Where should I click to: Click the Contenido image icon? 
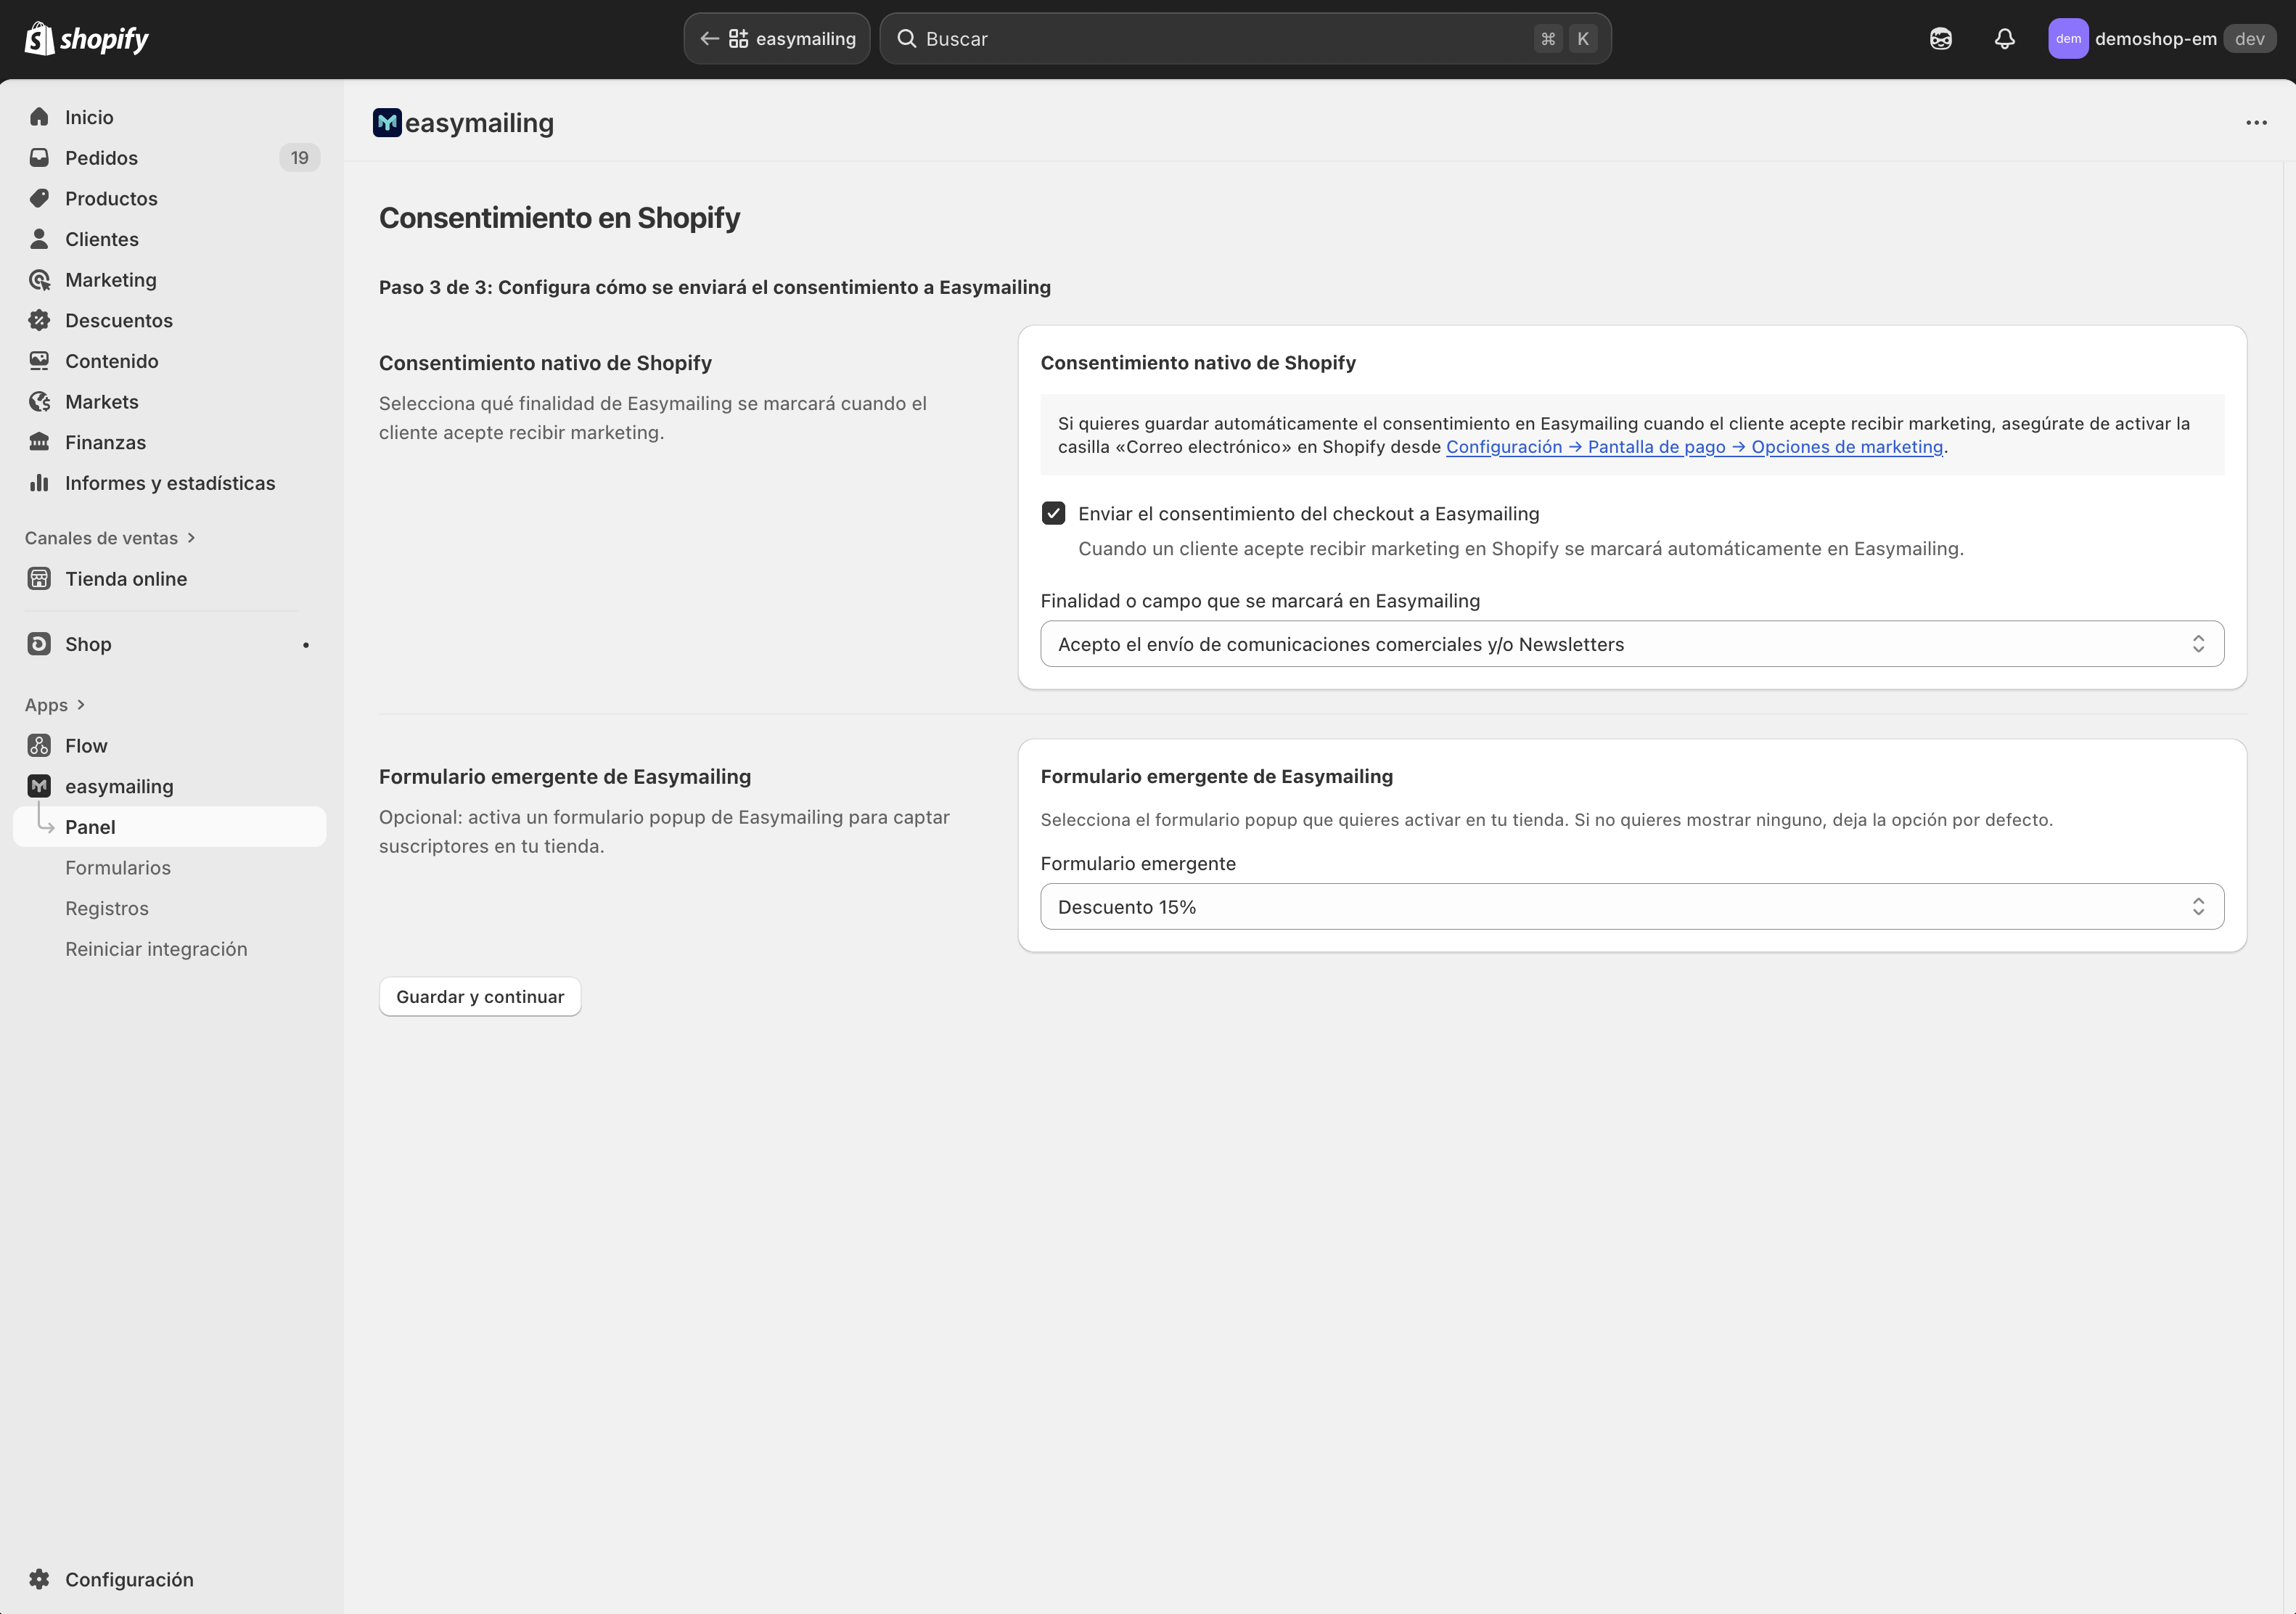pyautogui.click(x=39, y=361)
